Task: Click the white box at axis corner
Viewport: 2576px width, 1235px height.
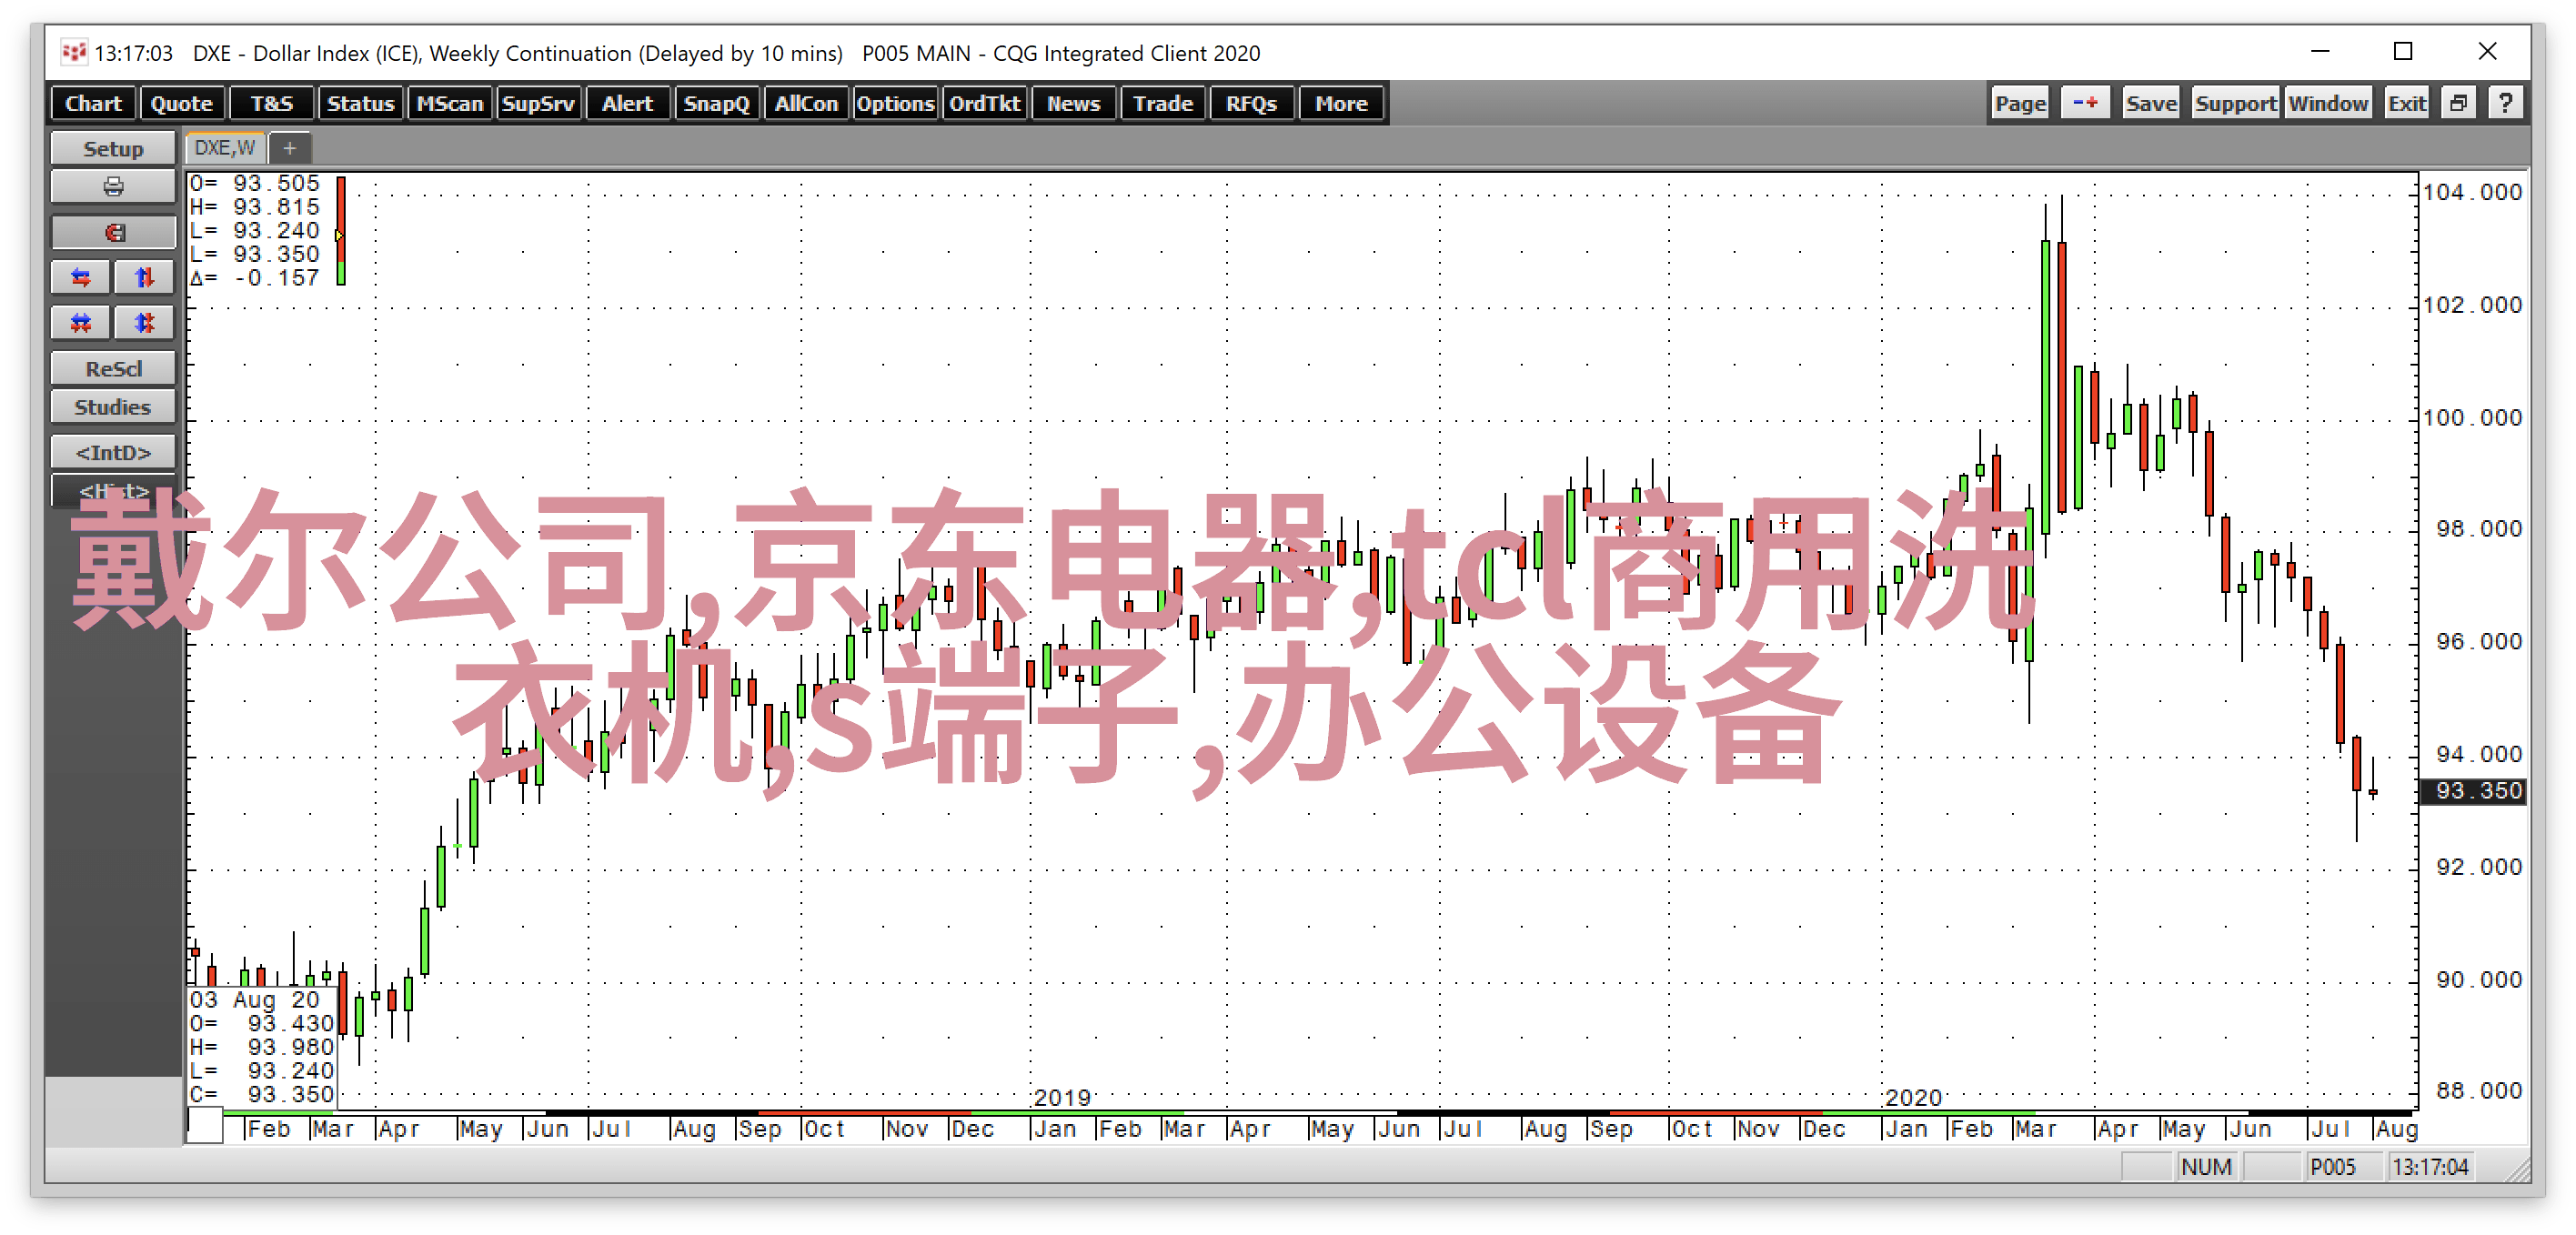Action: (205, 1126)
